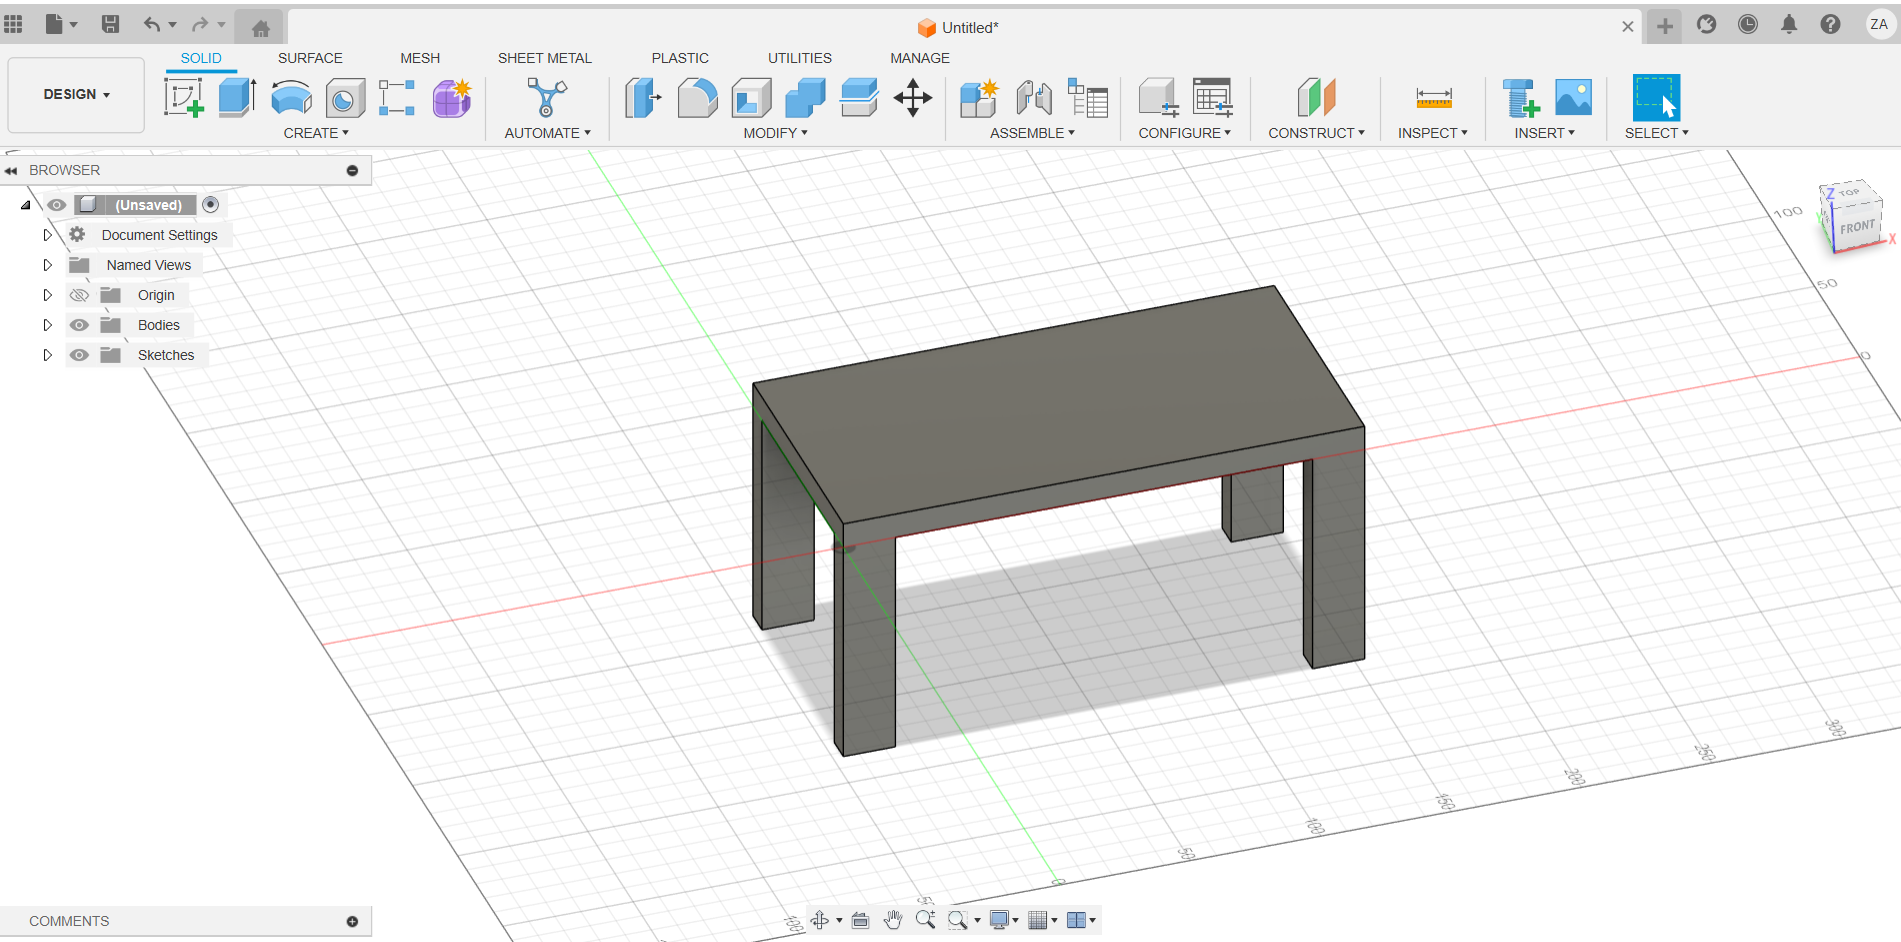Open the Change Parameters table icon
Image resolution: width=1901 pixels, height=942 pixels.
pyautogui.click(x=1212, y=98)
